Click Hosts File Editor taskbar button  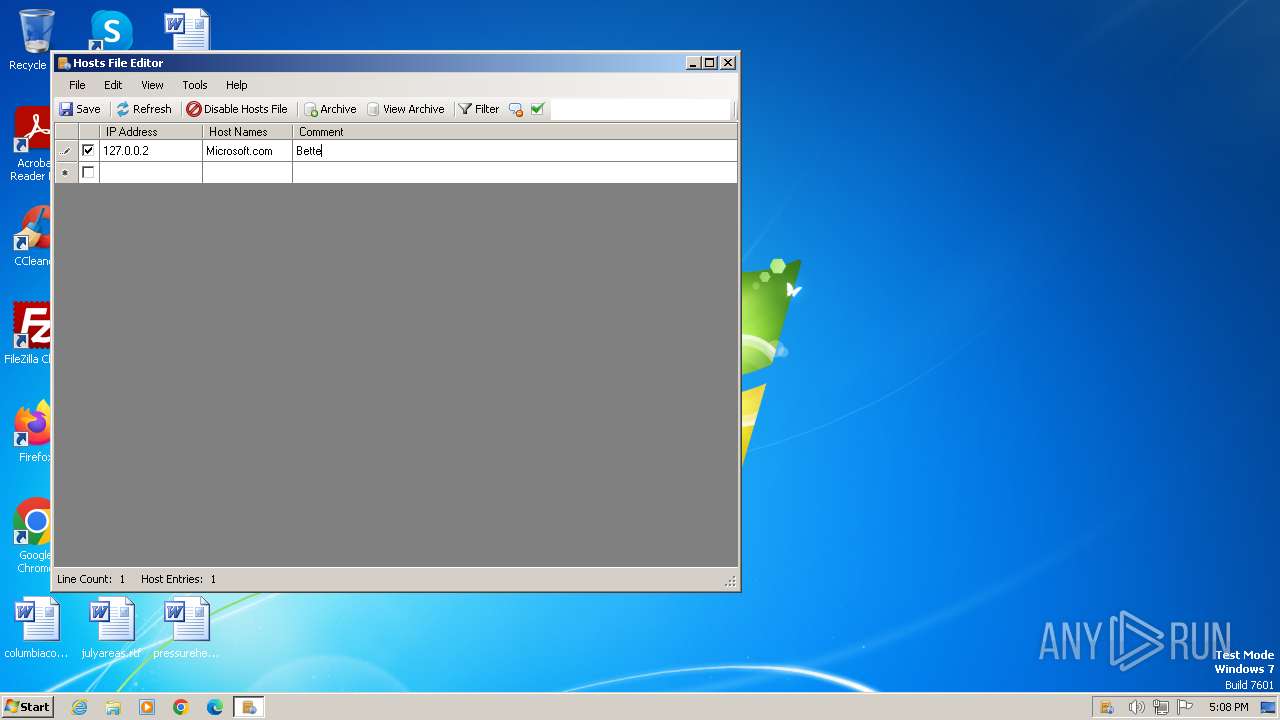tap(249, 707)
